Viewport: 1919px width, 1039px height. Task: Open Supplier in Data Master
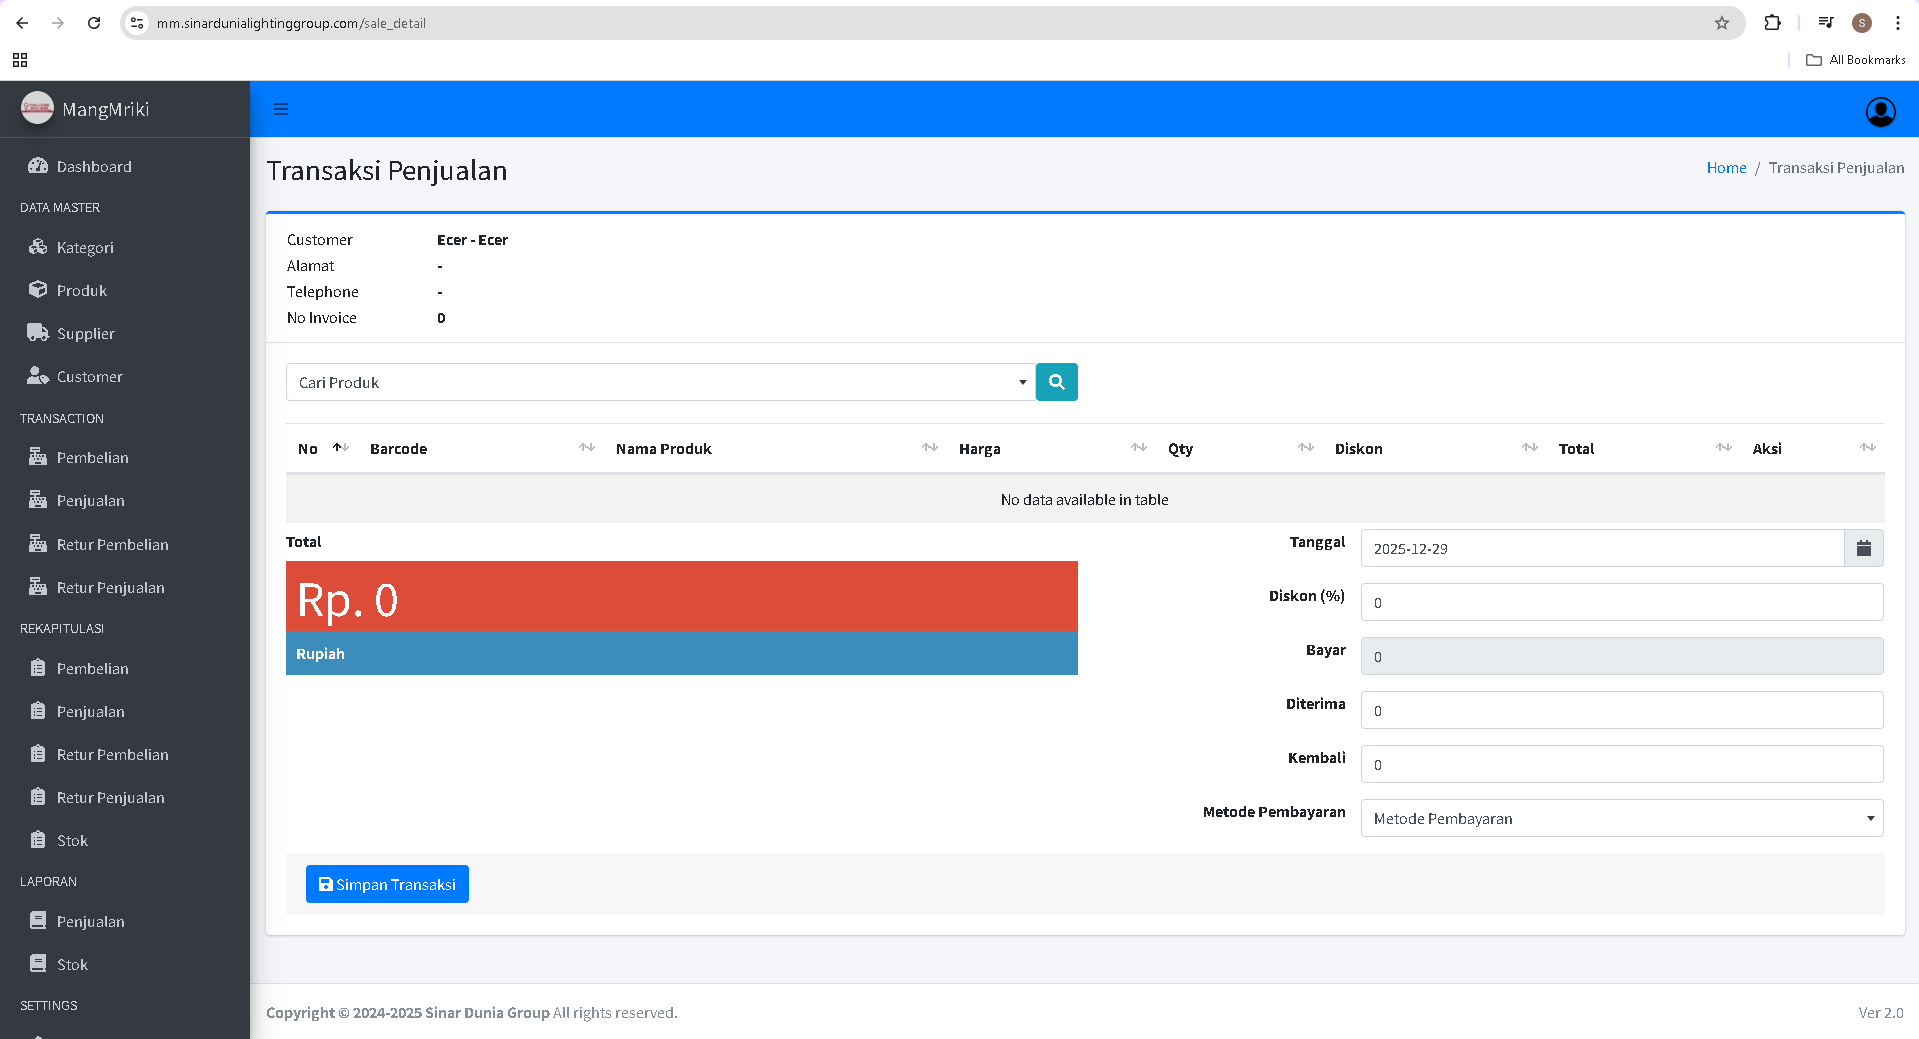coord(124,333)
